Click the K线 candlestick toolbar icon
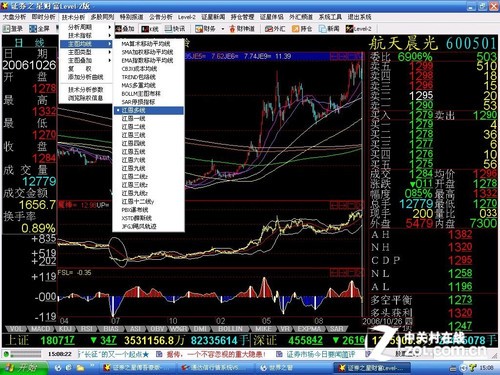Image resolution: width=500 pixels, height=375 pixels. click(x=150, y=29)
